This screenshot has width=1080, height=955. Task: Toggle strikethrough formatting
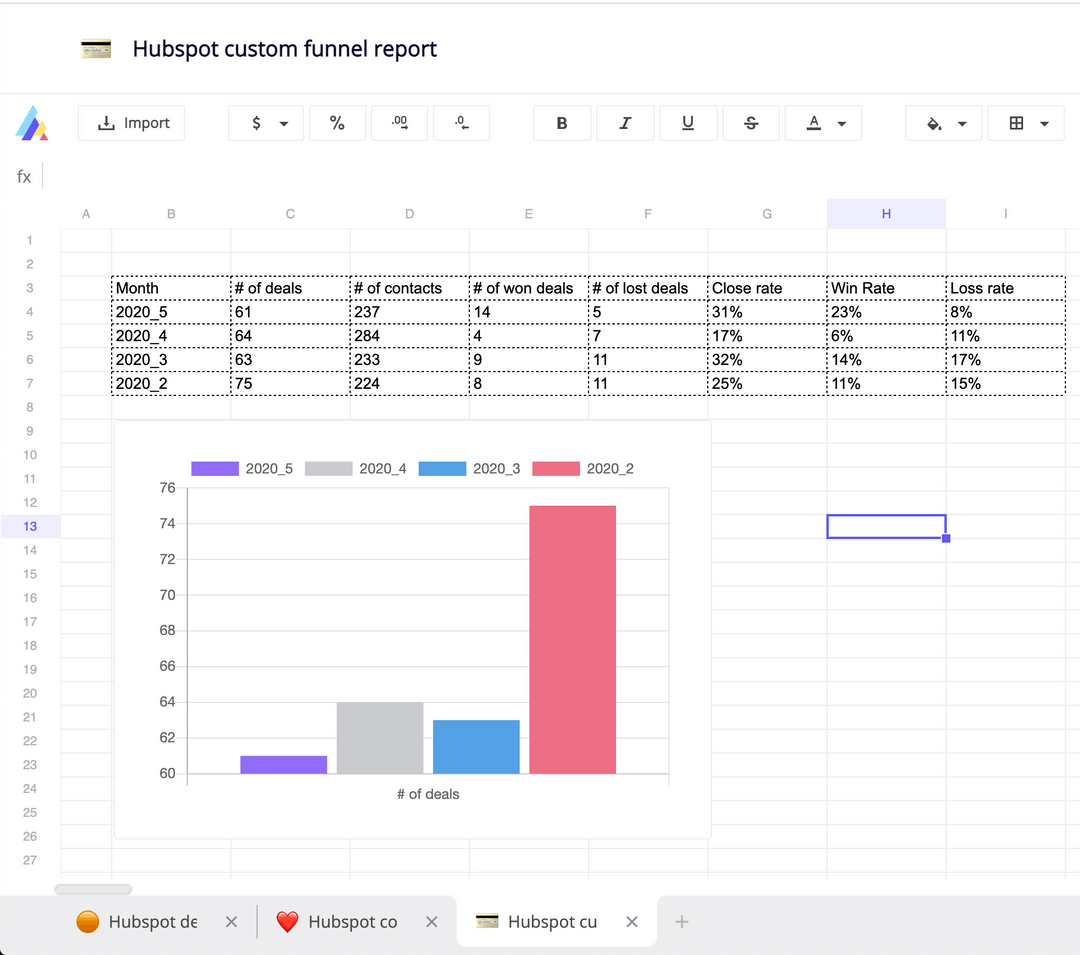[x=751, y=122]
